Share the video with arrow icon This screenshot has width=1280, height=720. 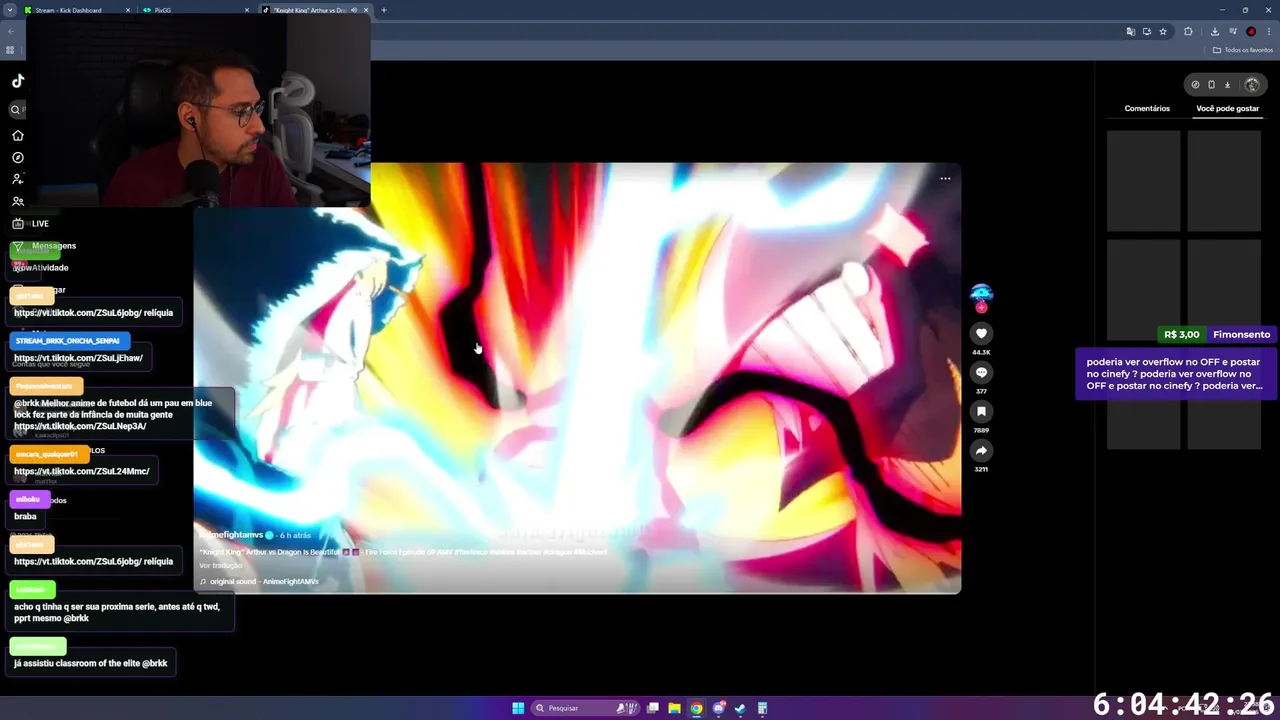click(981, 450)
